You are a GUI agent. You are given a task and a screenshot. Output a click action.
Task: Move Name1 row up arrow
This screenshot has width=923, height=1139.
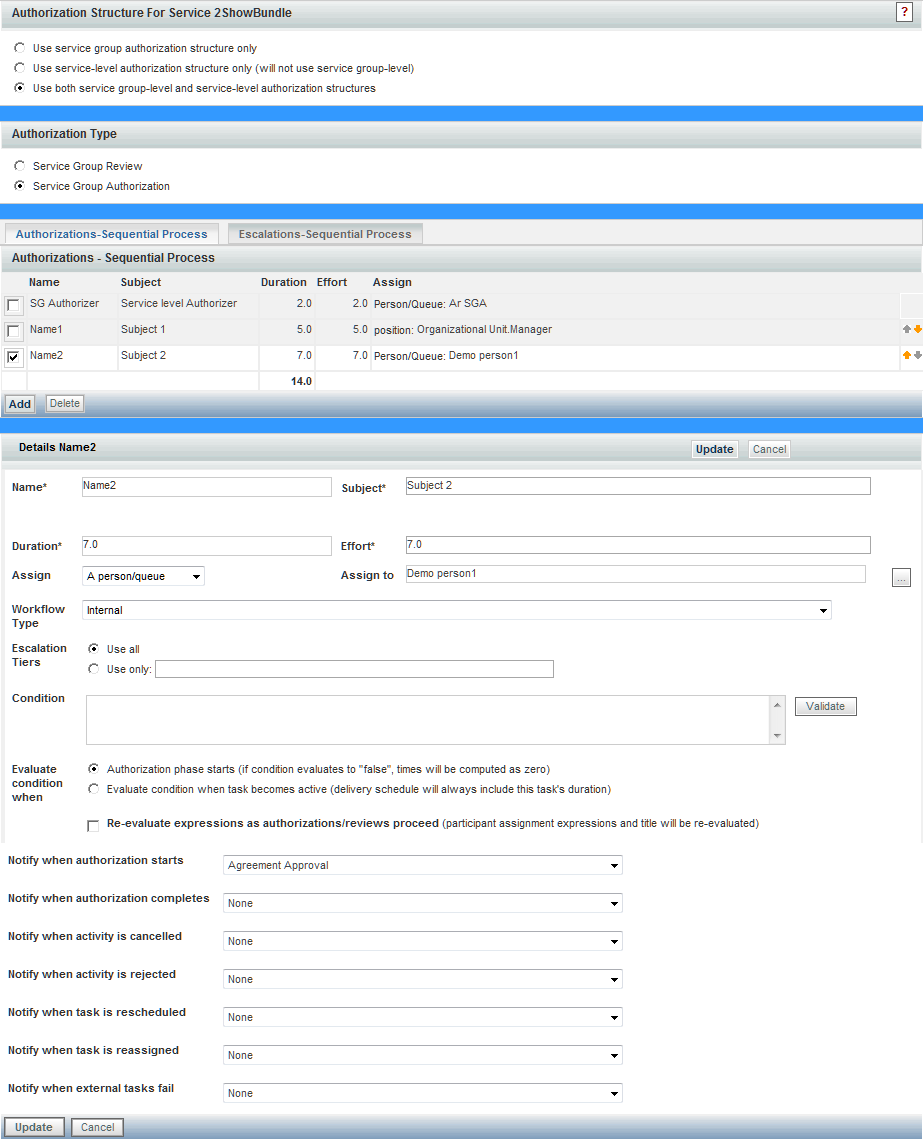tap(906, 329)
